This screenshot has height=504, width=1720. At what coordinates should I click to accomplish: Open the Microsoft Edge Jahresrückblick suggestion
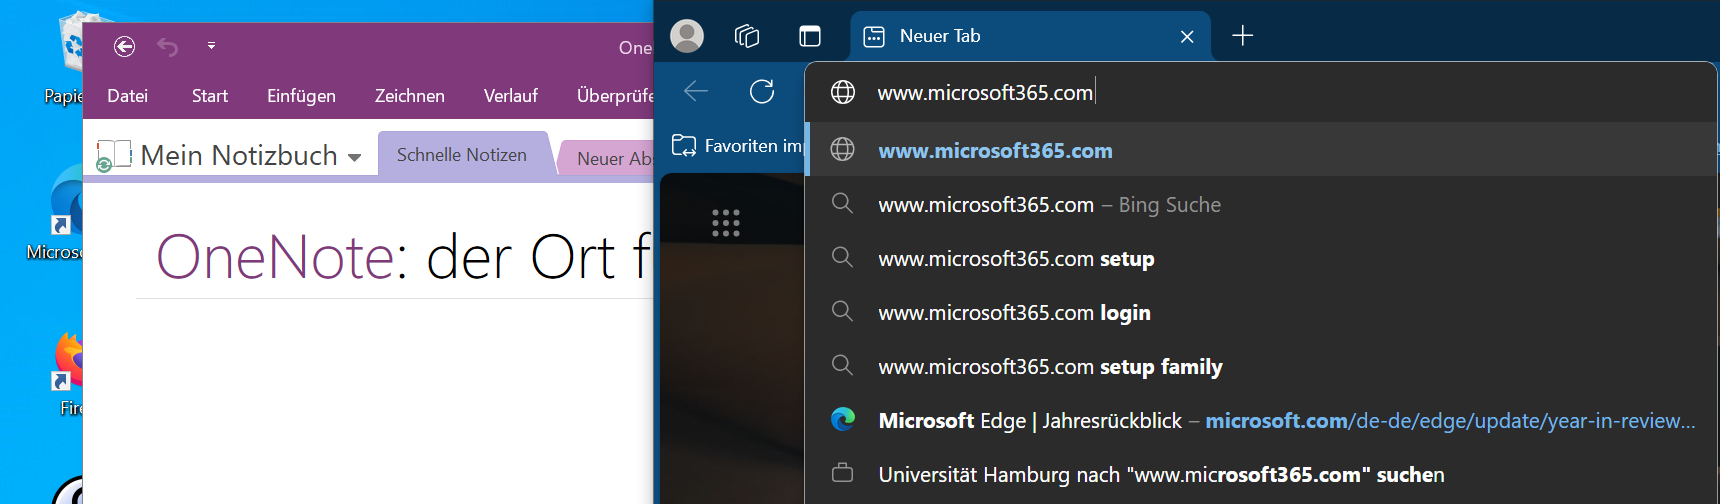[1261, 420]
